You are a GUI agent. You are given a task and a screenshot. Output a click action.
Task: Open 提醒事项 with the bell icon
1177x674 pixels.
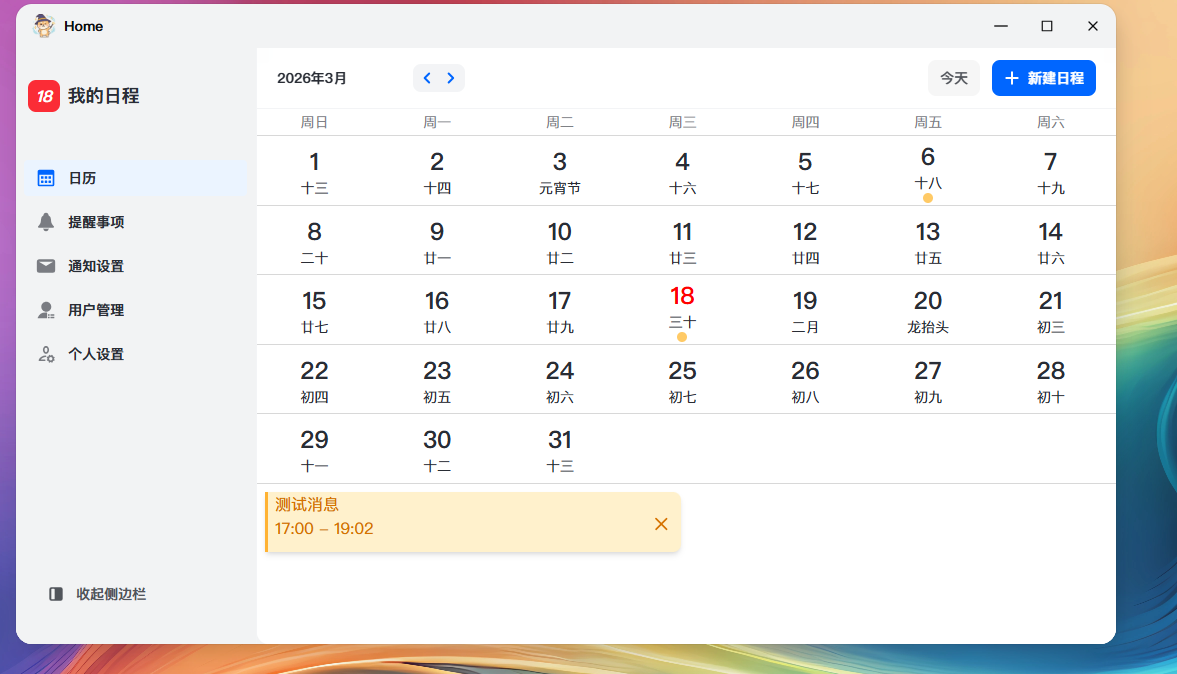(95, 222)
